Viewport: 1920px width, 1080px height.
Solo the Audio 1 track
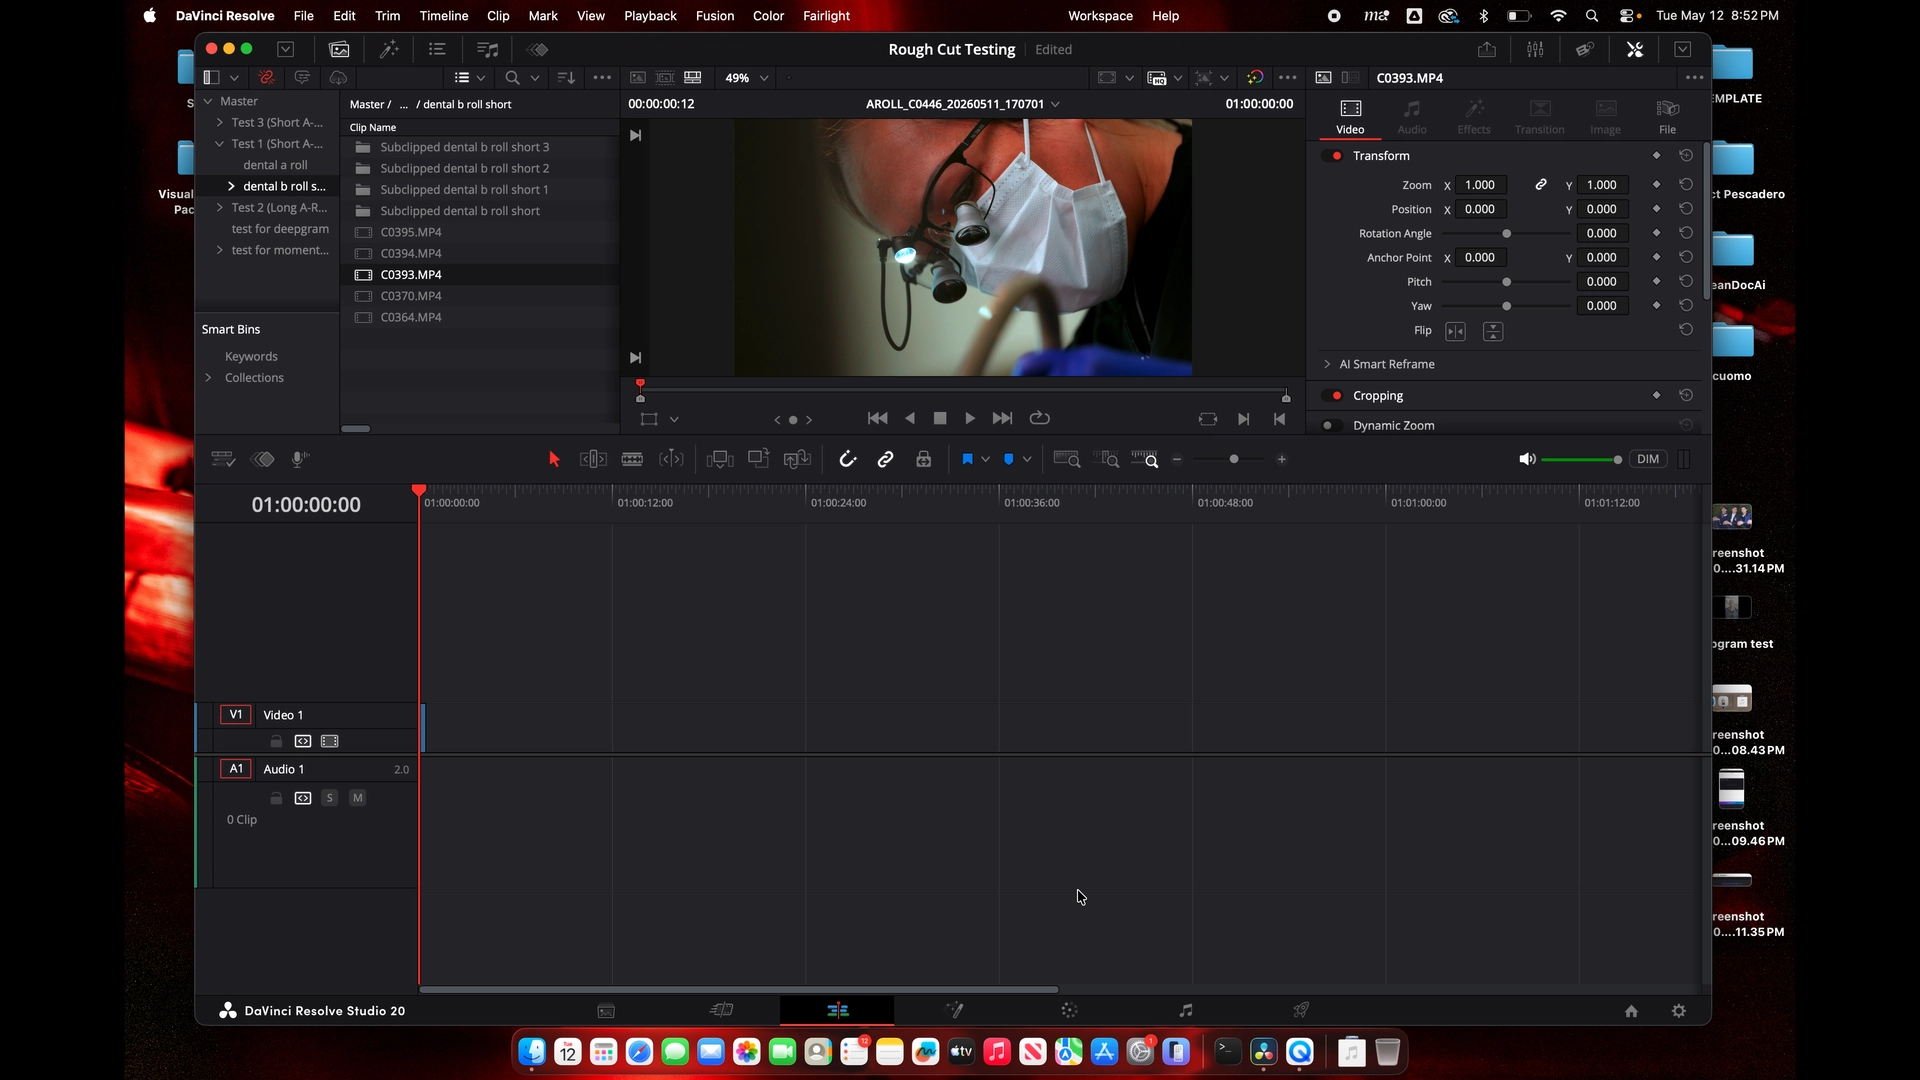point(330,798)
